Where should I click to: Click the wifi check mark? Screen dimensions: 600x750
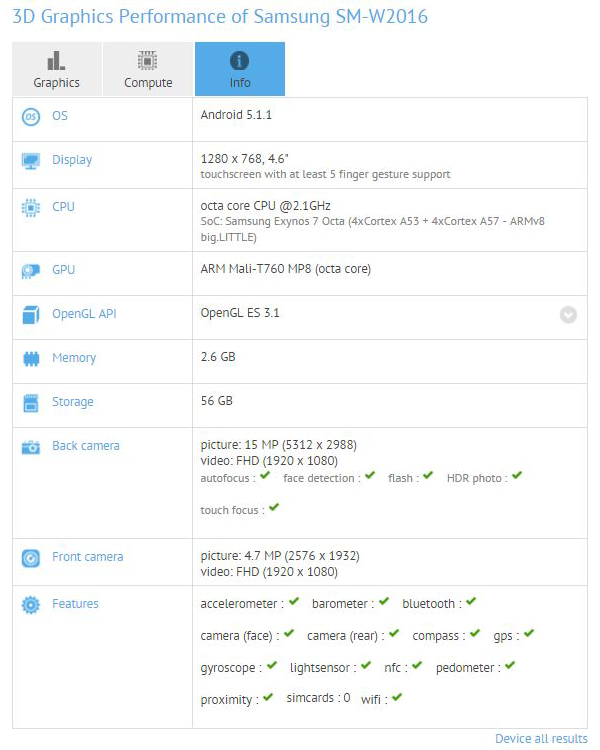point(397,697)
